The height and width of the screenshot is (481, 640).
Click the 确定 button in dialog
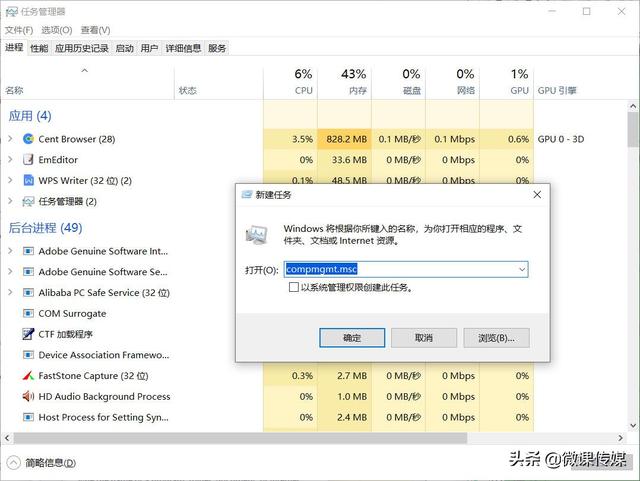tap(352, 338)
